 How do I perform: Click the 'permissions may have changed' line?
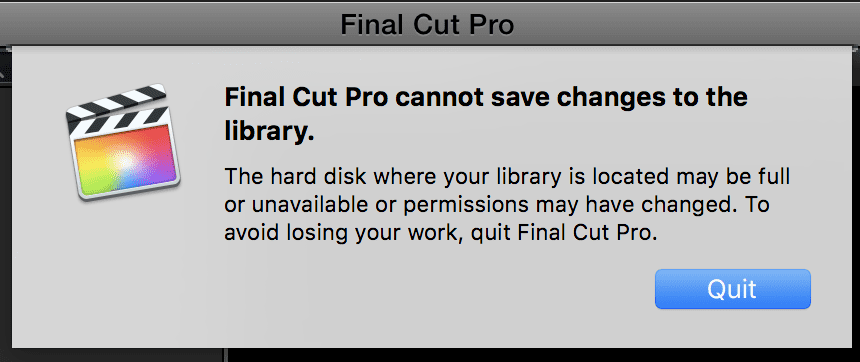pyautogui.click(x=497, y=205)
